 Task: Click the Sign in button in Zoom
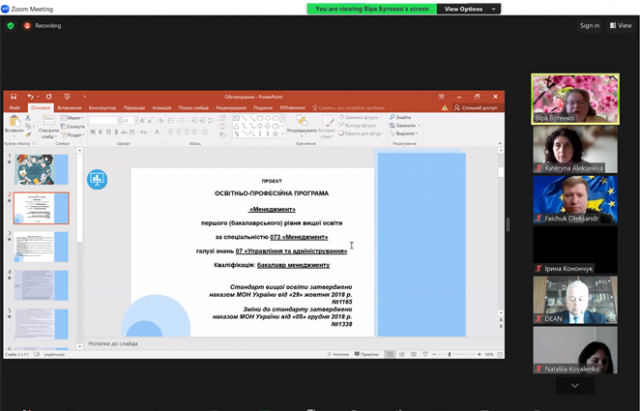coord(589,26)
